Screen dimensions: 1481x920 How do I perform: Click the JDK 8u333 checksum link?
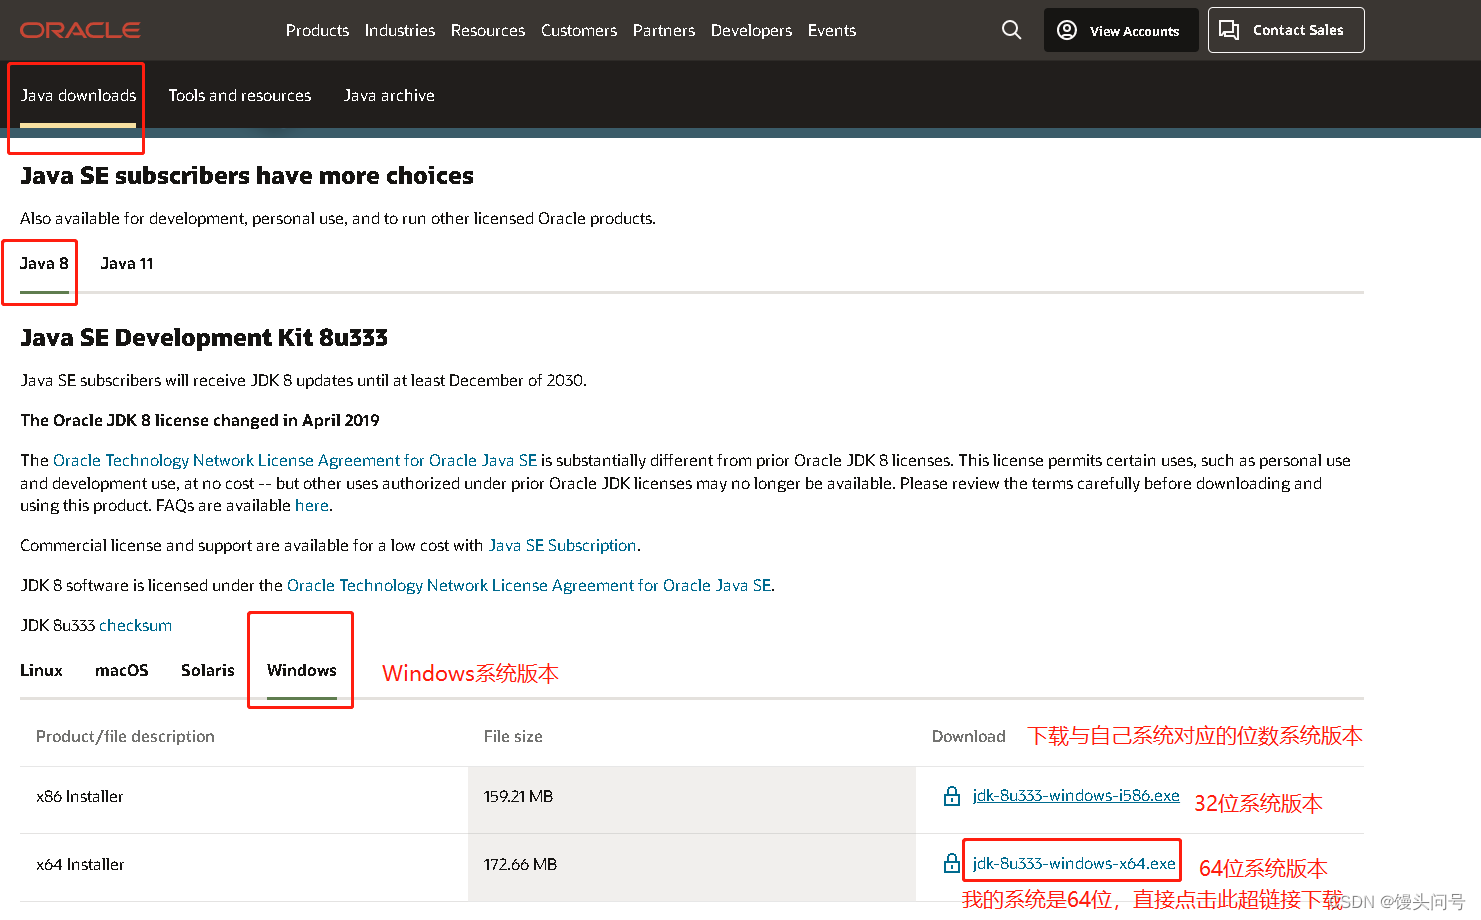click(135, 626)
